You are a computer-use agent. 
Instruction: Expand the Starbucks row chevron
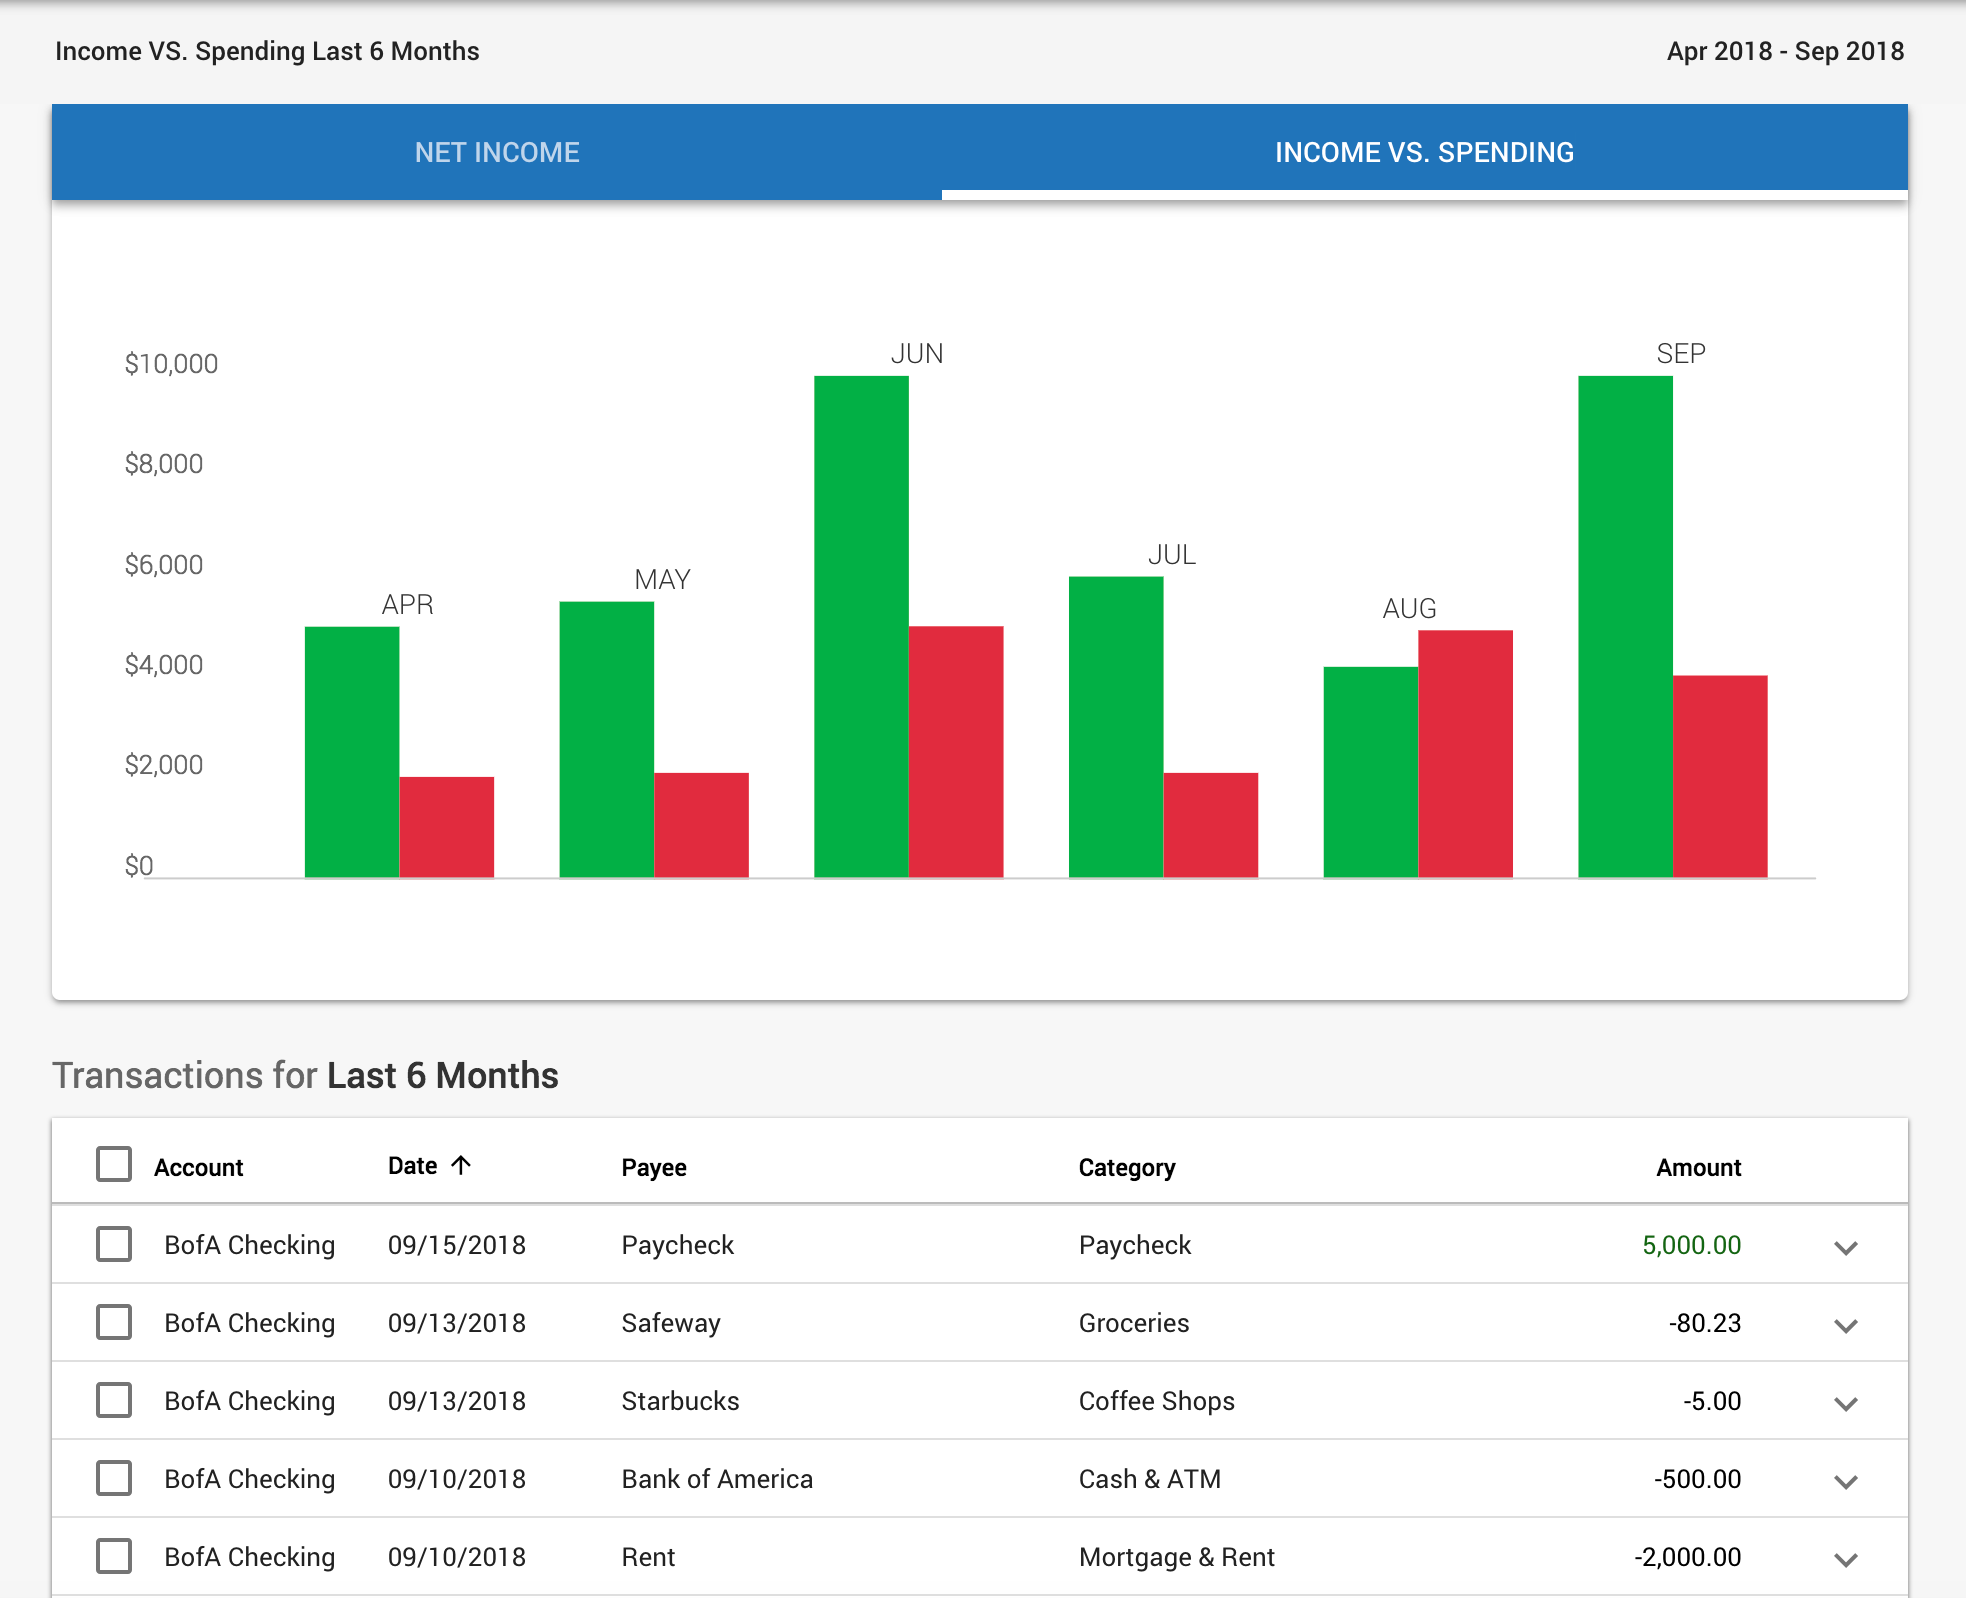[x=1846, y=1403]
